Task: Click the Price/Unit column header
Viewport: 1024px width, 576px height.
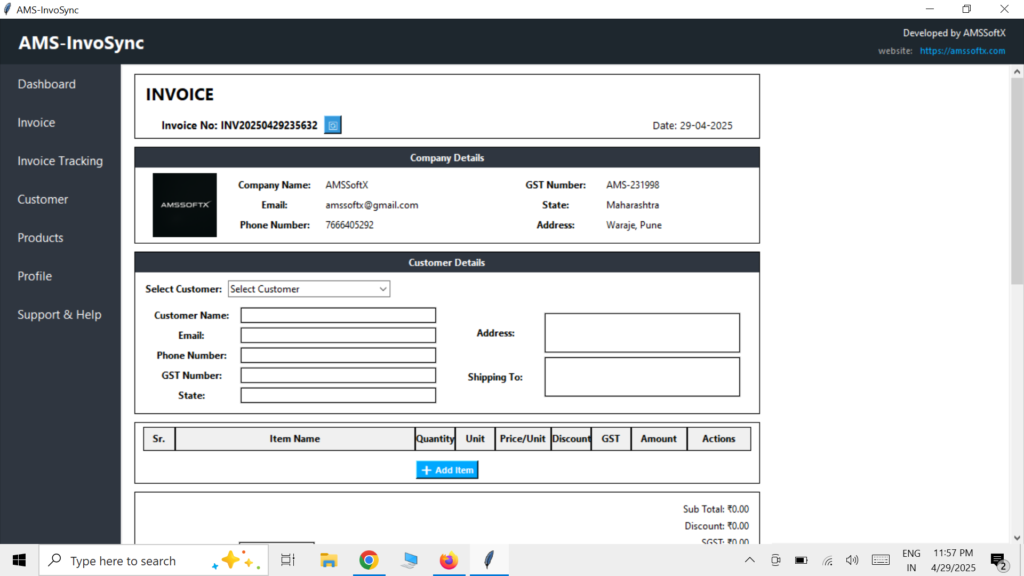Action: [522, 439]
